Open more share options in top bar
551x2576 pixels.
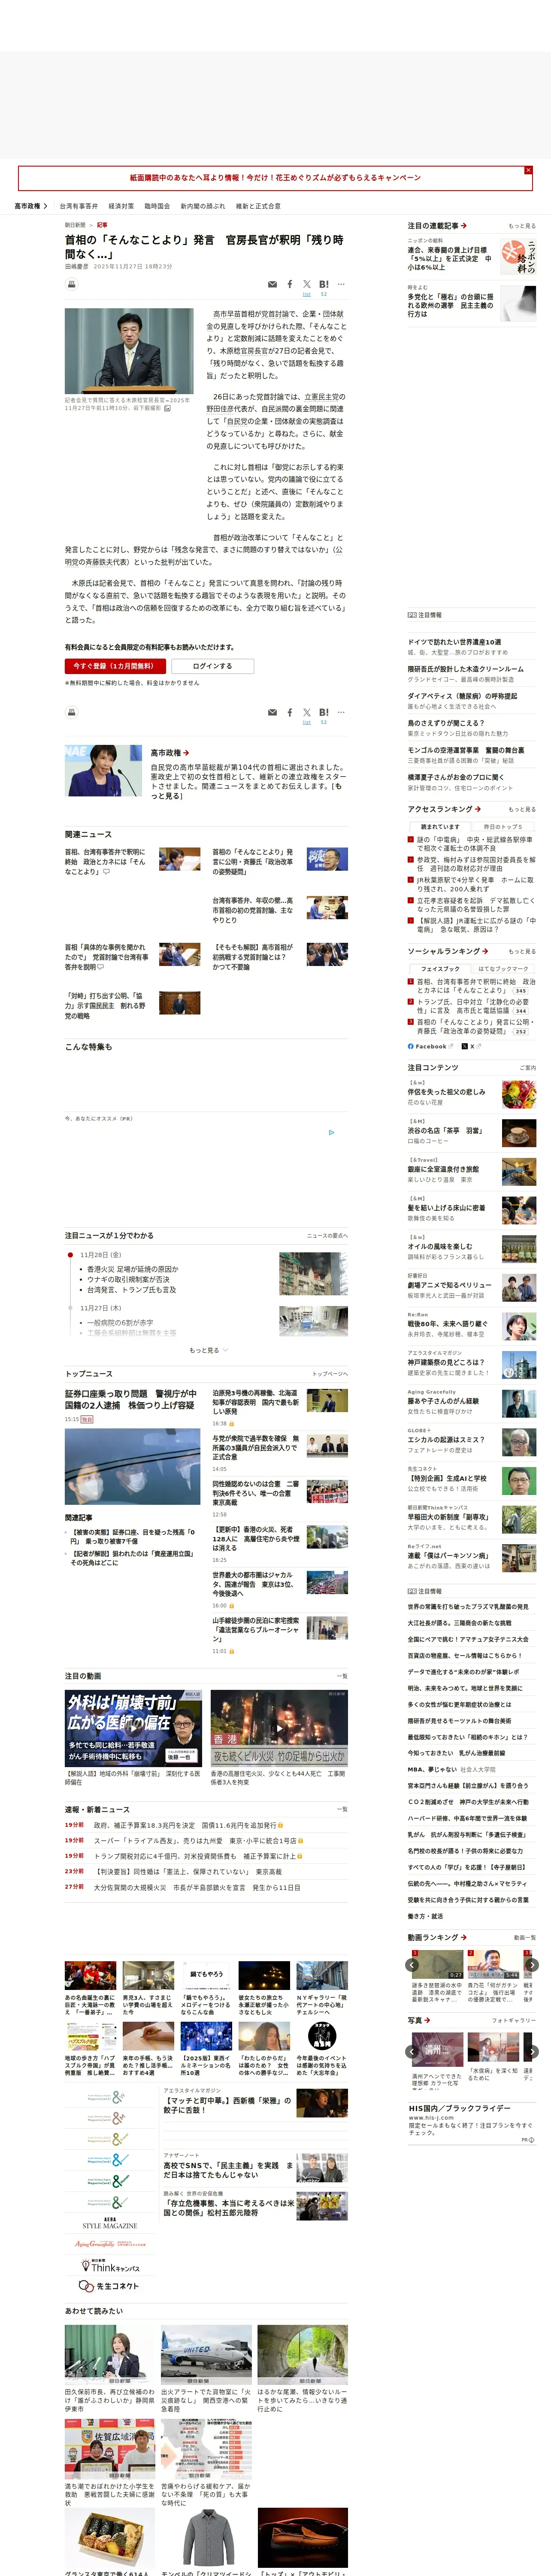pyautogui.click(x=341, y=284)
